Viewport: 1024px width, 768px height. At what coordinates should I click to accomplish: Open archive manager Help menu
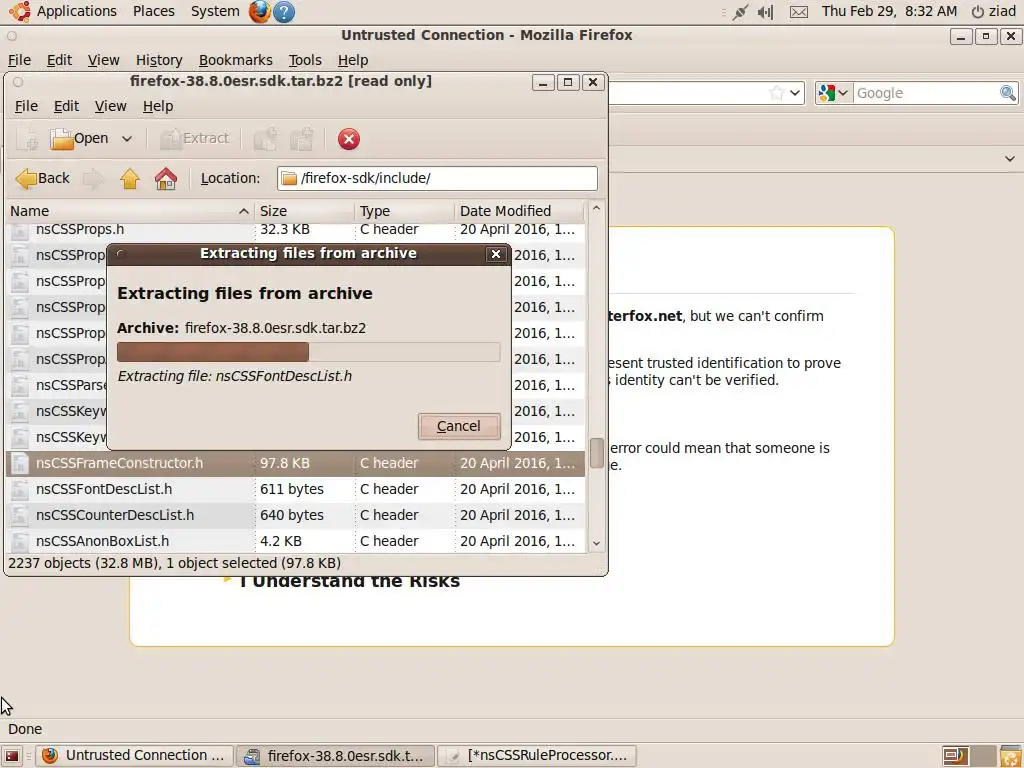(158, 106)
